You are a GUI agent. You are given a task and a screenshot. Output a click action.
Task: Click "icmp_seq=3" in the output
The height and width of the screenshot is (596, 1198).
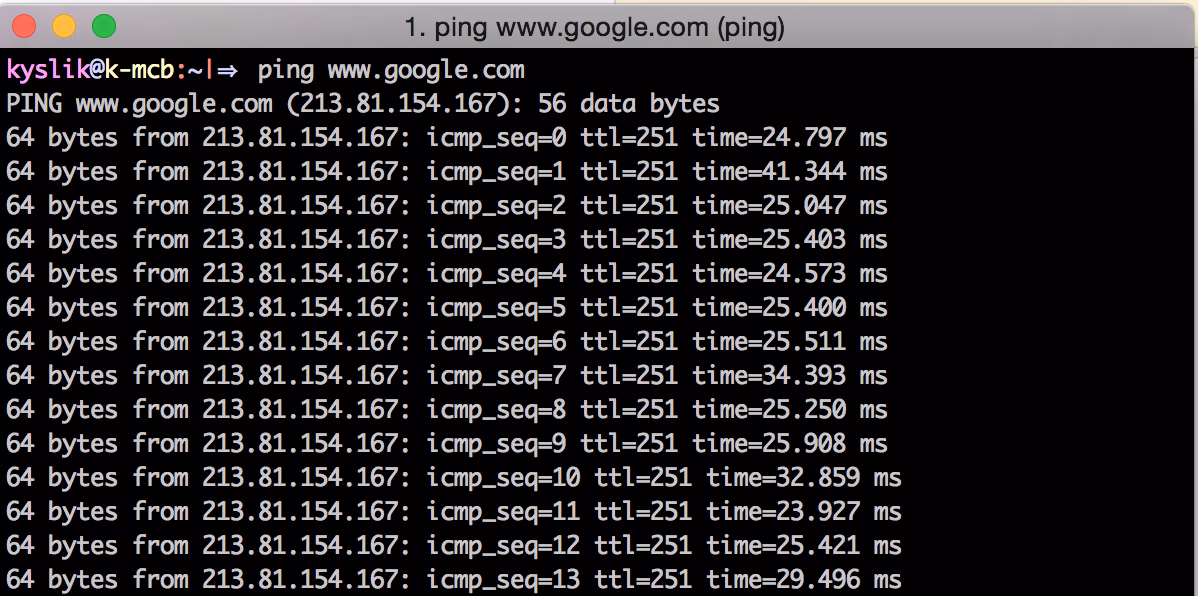496,240
